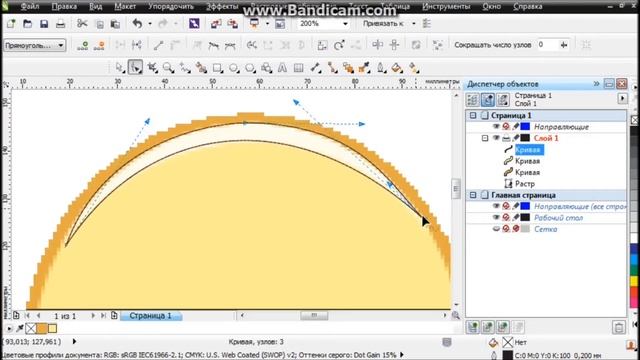Image resolution: width=640 pixels, height=360 pixels.
Task: Open Object Manager flyout arrow menu
Action: coord(622,98)
